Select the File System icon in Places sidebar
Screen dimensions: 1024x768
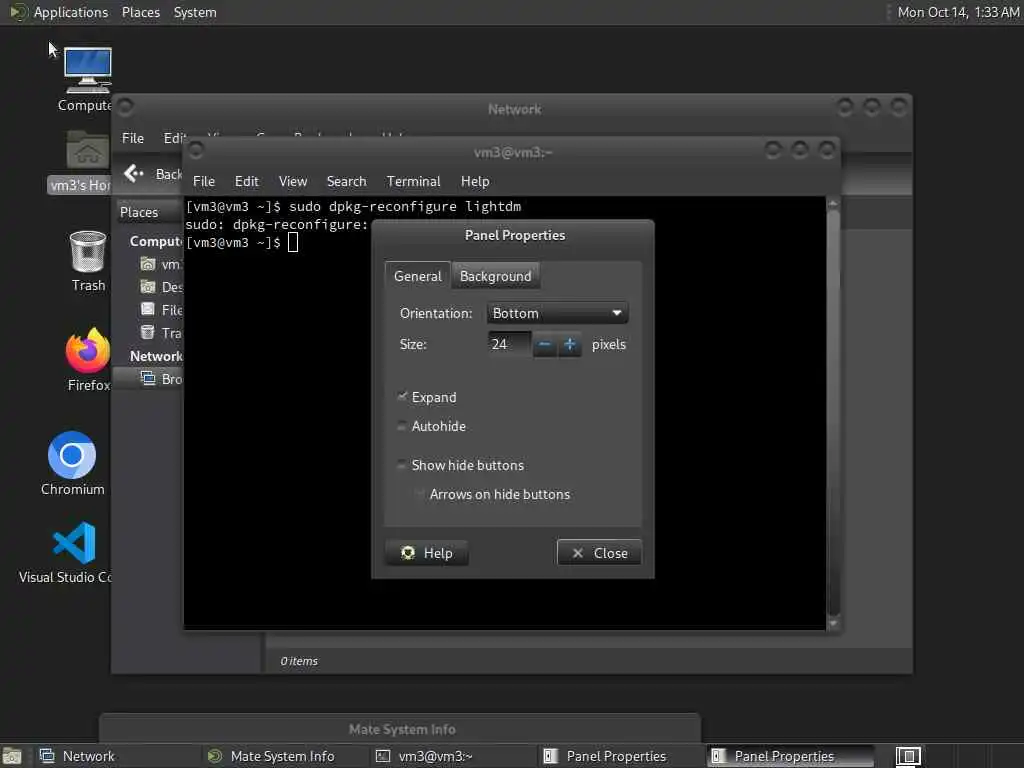(x=148, y=310)
